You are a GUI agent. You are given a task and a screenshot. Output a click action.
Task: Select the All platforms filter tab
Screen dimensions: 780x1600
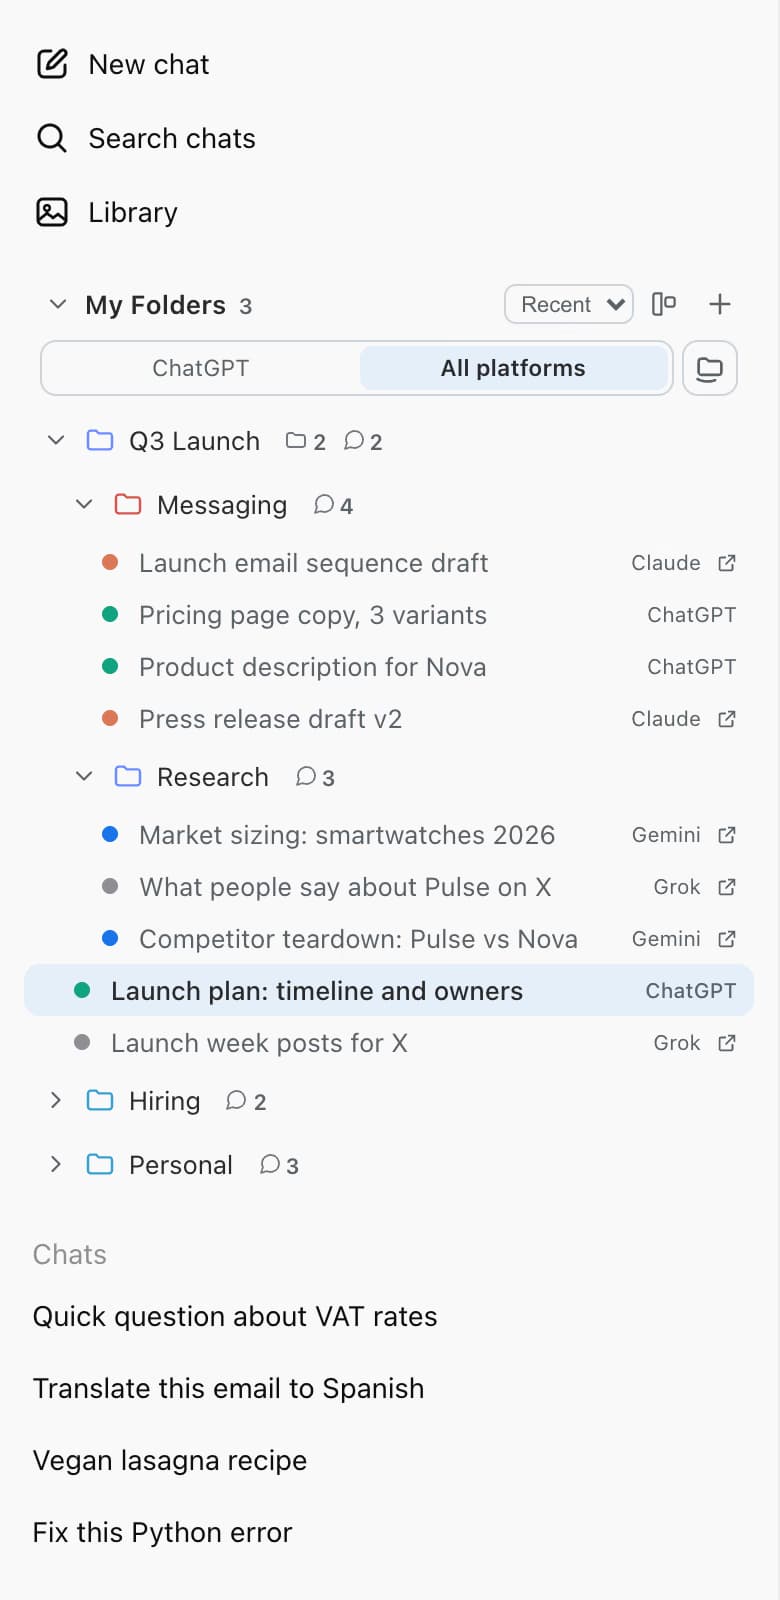pos(514,368)
